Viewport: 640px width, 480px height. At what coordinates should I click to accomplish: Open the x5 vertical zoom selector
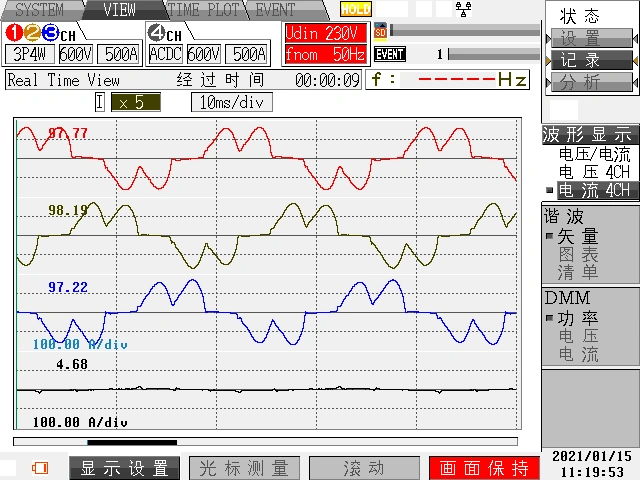coord(136,102)
